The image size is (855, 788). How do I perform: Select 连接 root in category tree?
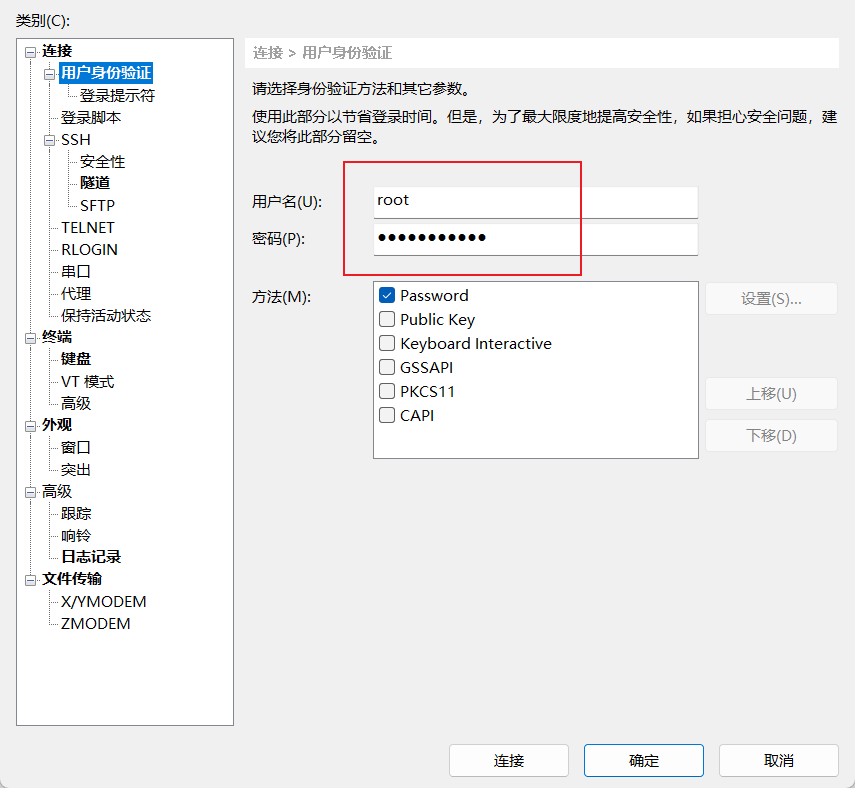[x=57, y=51]
